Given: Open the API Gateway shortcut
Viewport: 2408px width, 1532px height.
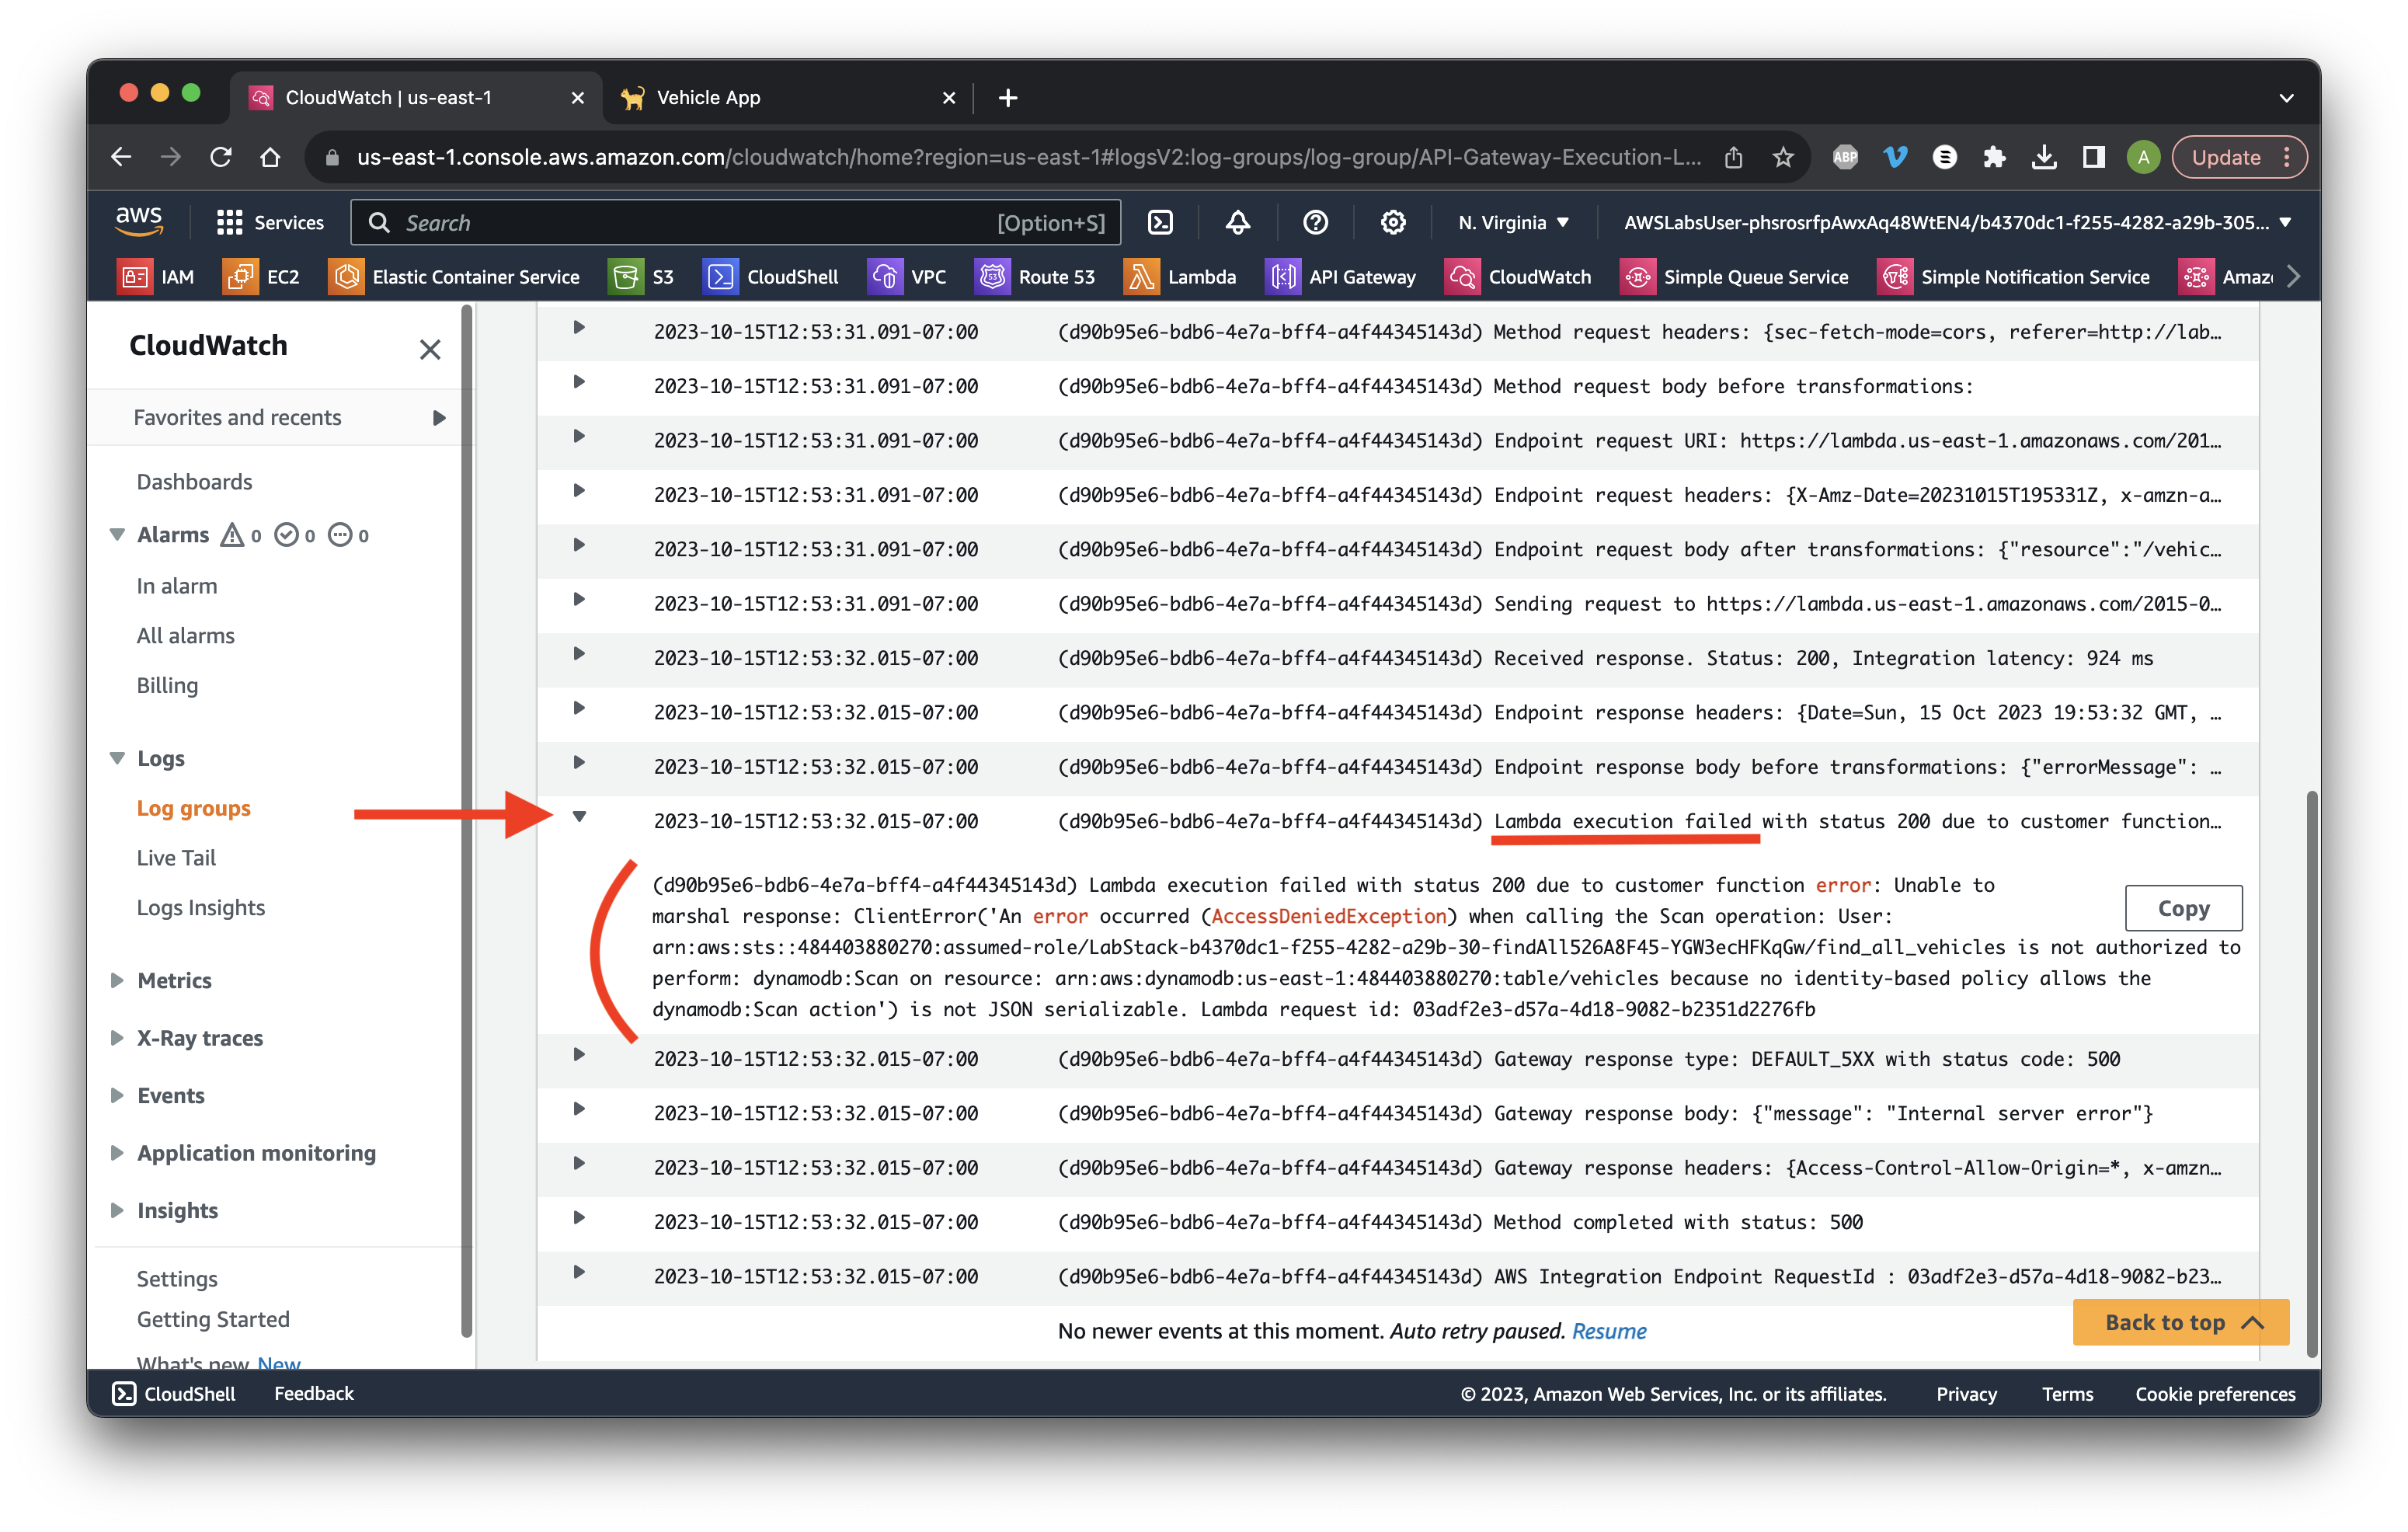Looking at the screenshot, I should coord(1341,277).
